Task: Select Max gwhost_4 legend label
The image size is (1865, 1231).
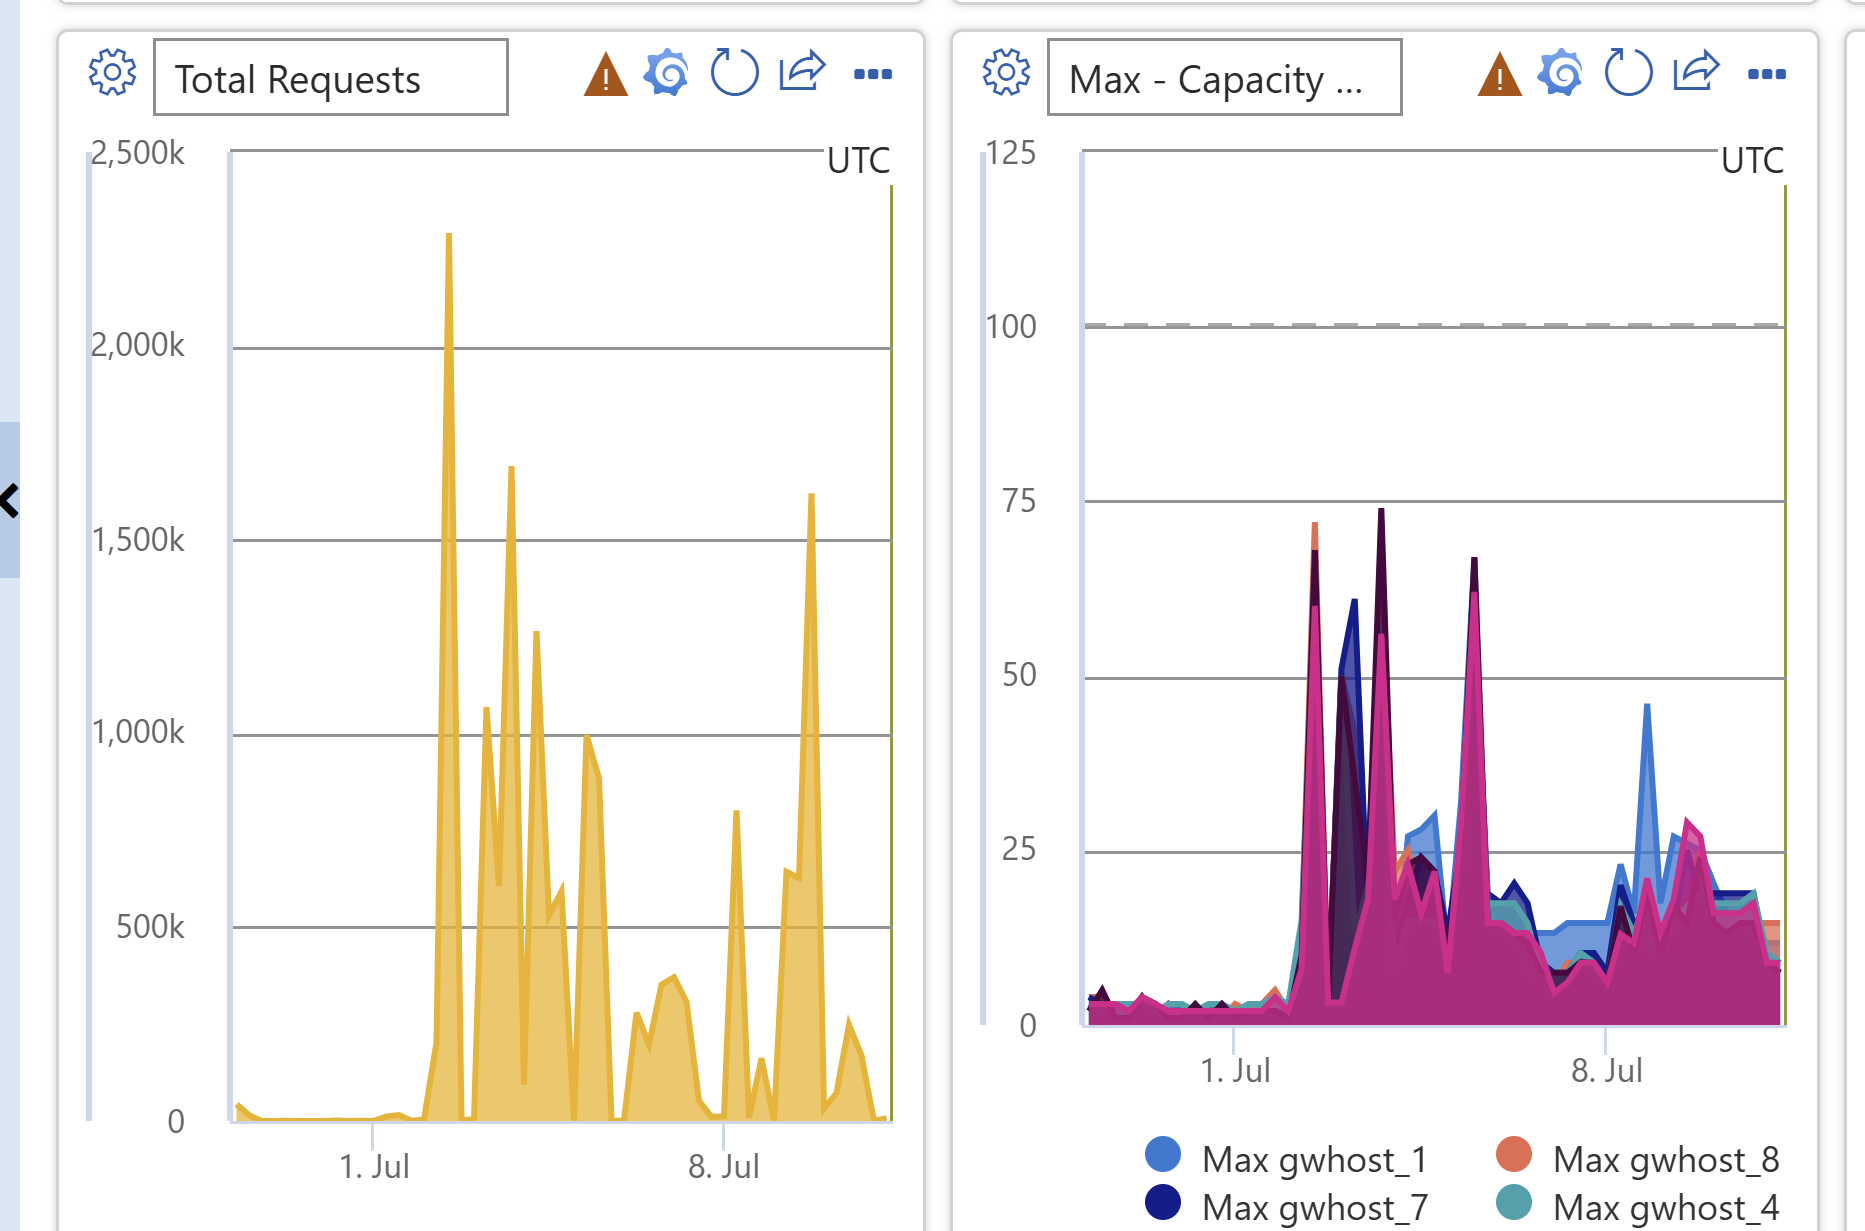Action: pos(1666,1208)
